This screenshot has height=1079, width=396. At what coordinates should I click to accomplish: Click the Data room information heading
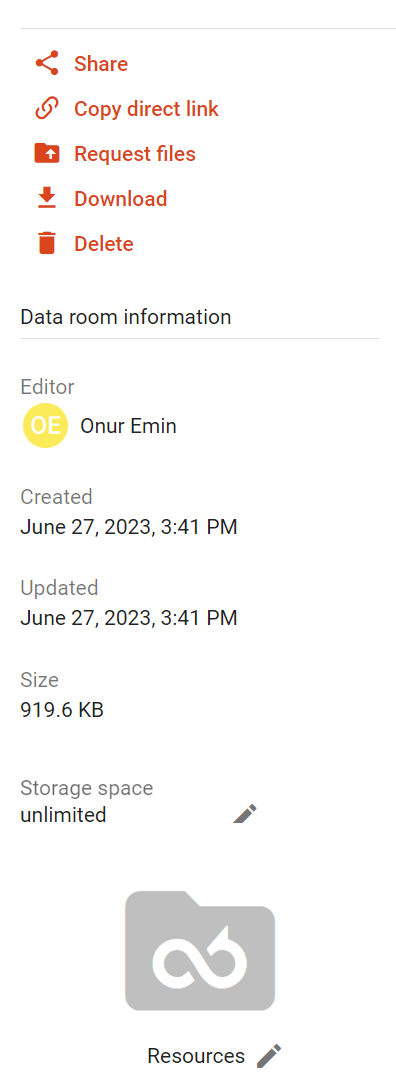pyautogui.click(x=126, y=317)
